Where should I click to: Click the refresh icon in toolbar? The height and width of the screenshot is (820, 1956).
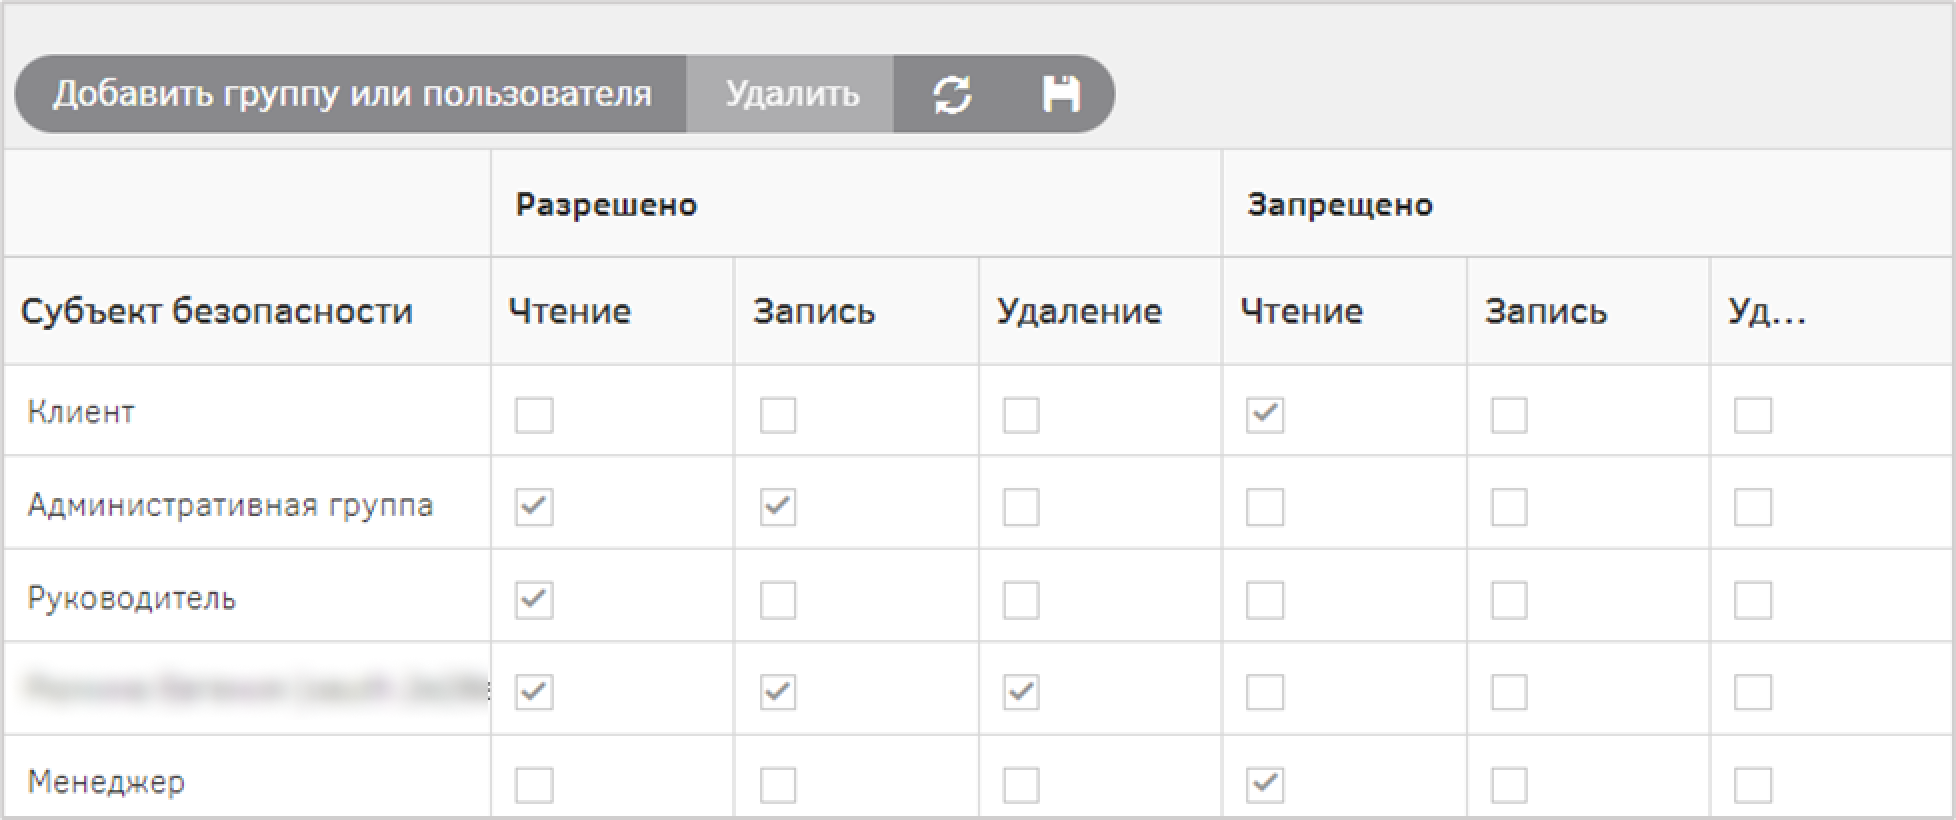[952, 95]
